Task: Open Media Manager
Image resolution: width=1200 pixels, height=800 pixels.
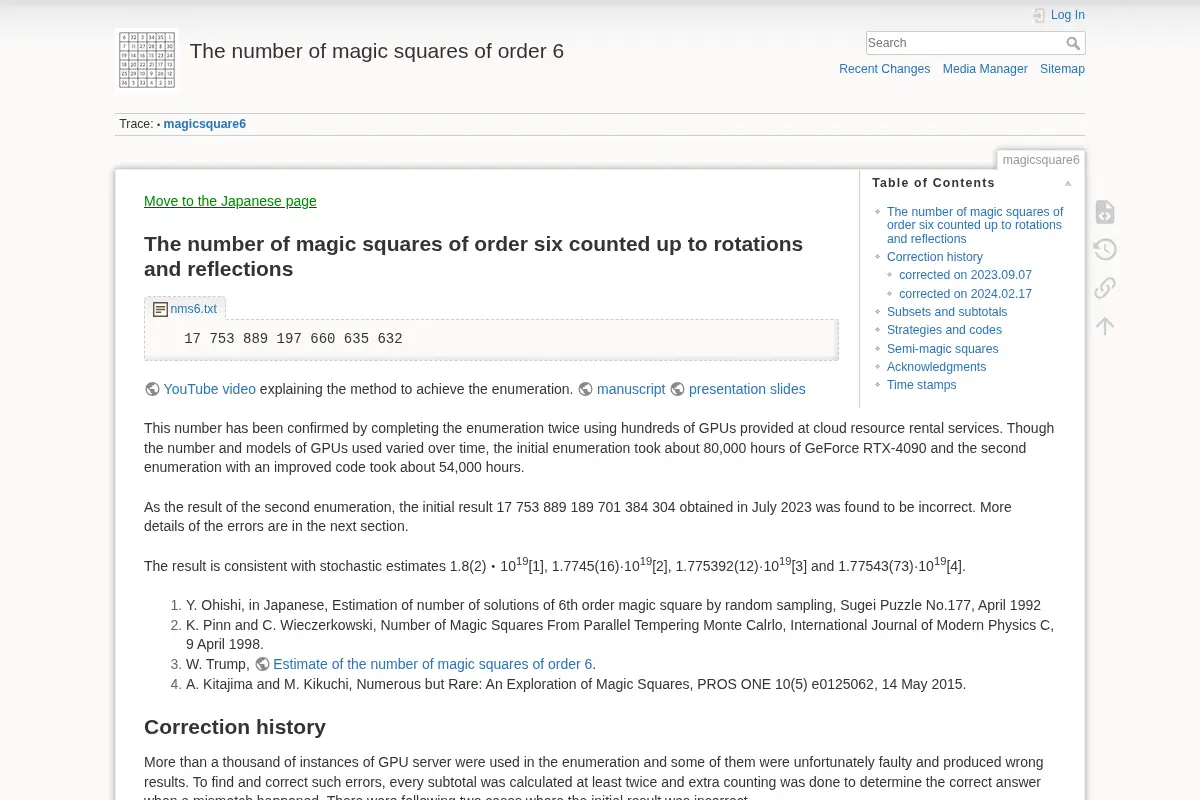Action: 985,69
